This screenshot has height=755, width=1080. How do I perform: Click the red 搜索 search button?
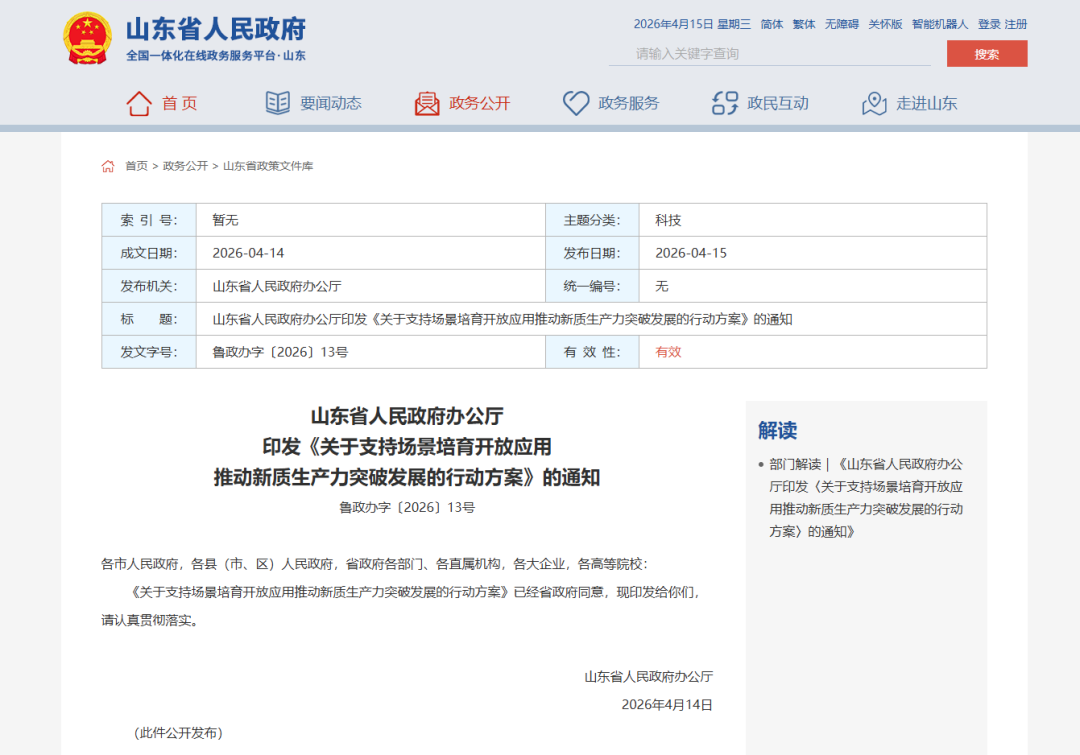pyautogui.click(x=986, y=54)
